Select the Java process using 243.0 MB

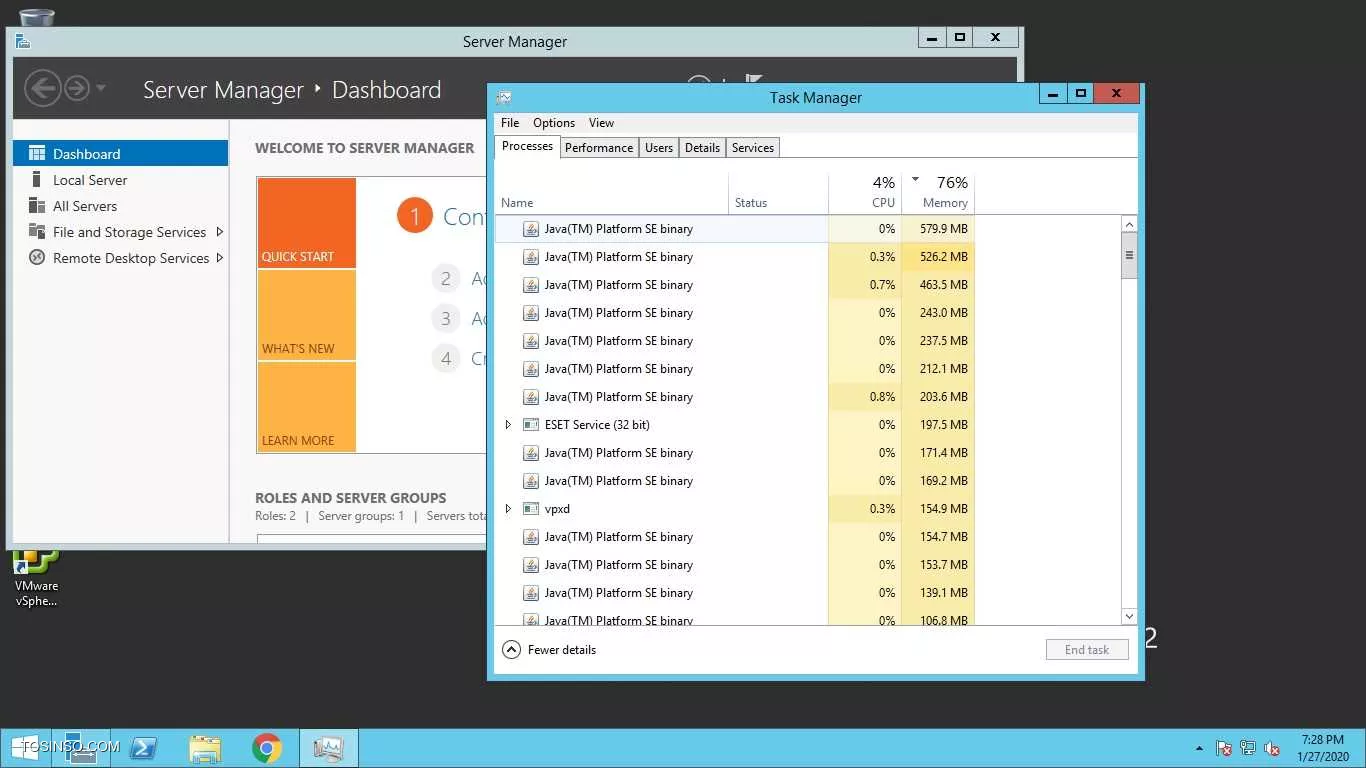[735, 313]
